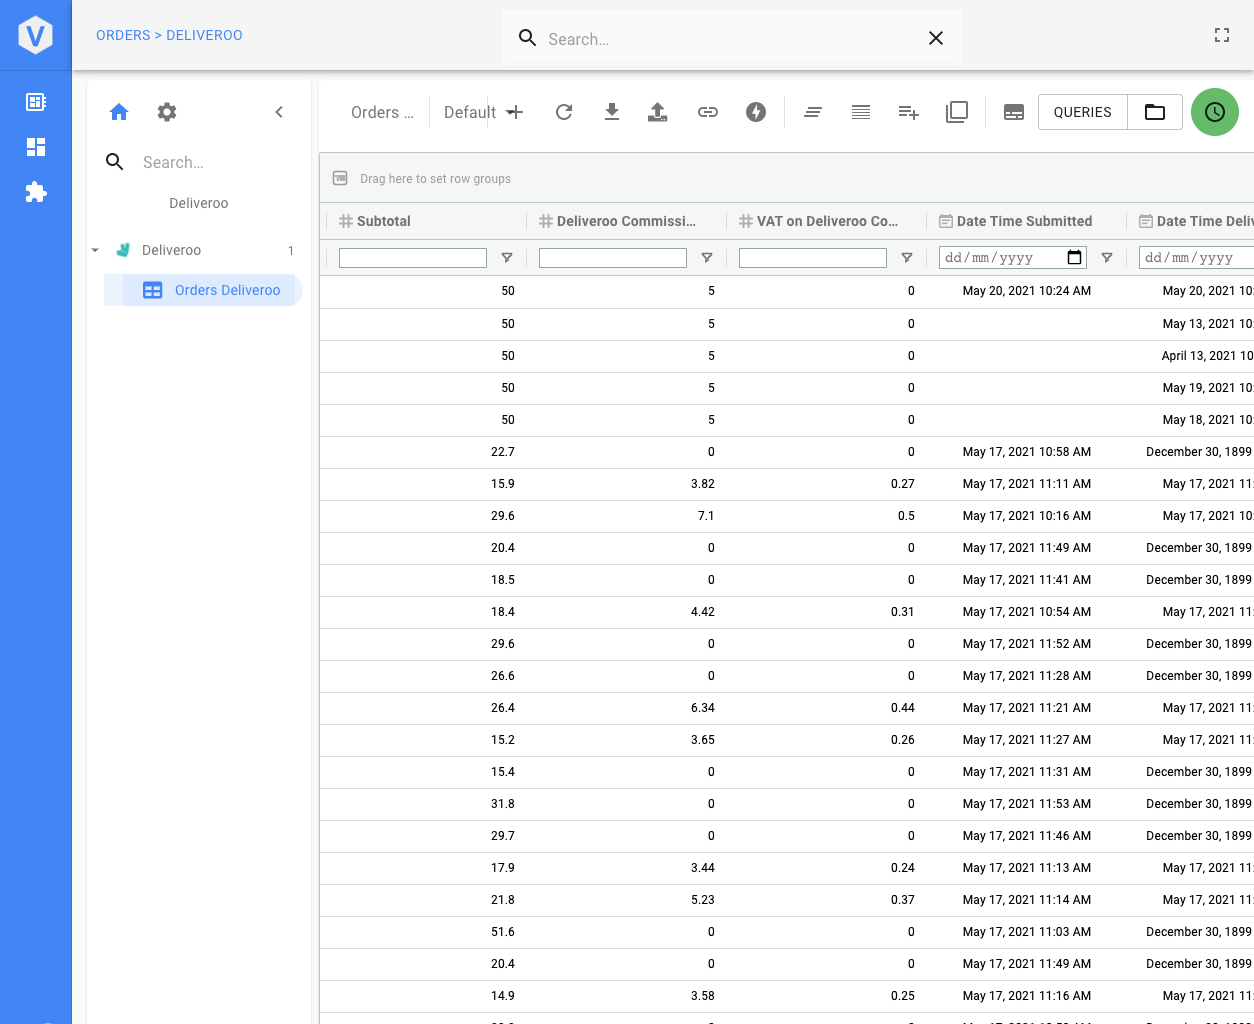Open filter options for Subtotal column
Screen dimensions: 1254x1024
(507, 258)
